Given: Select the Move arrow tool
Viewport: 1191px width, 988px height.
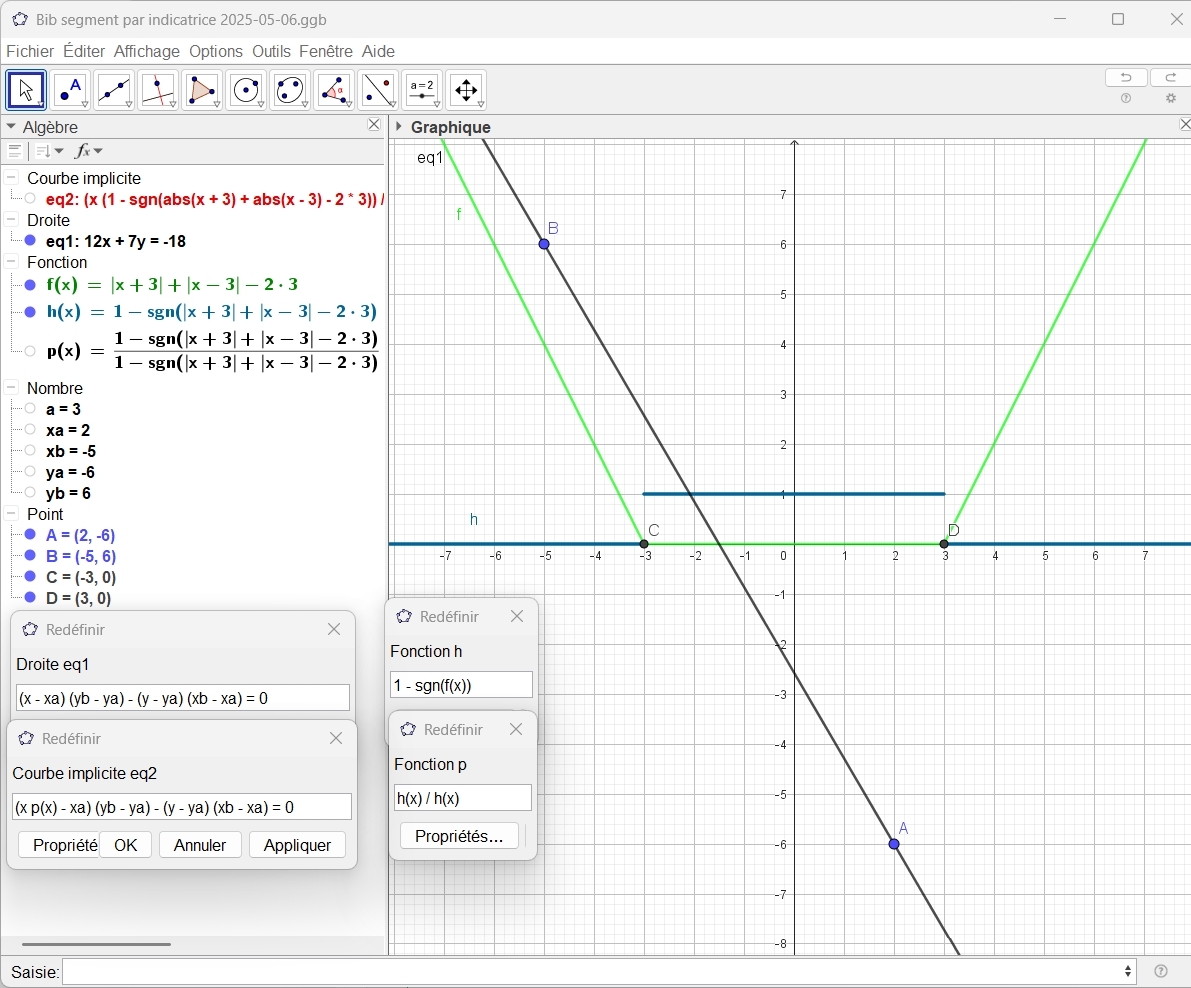Looking at the screenshot, I should pos(26,90).
